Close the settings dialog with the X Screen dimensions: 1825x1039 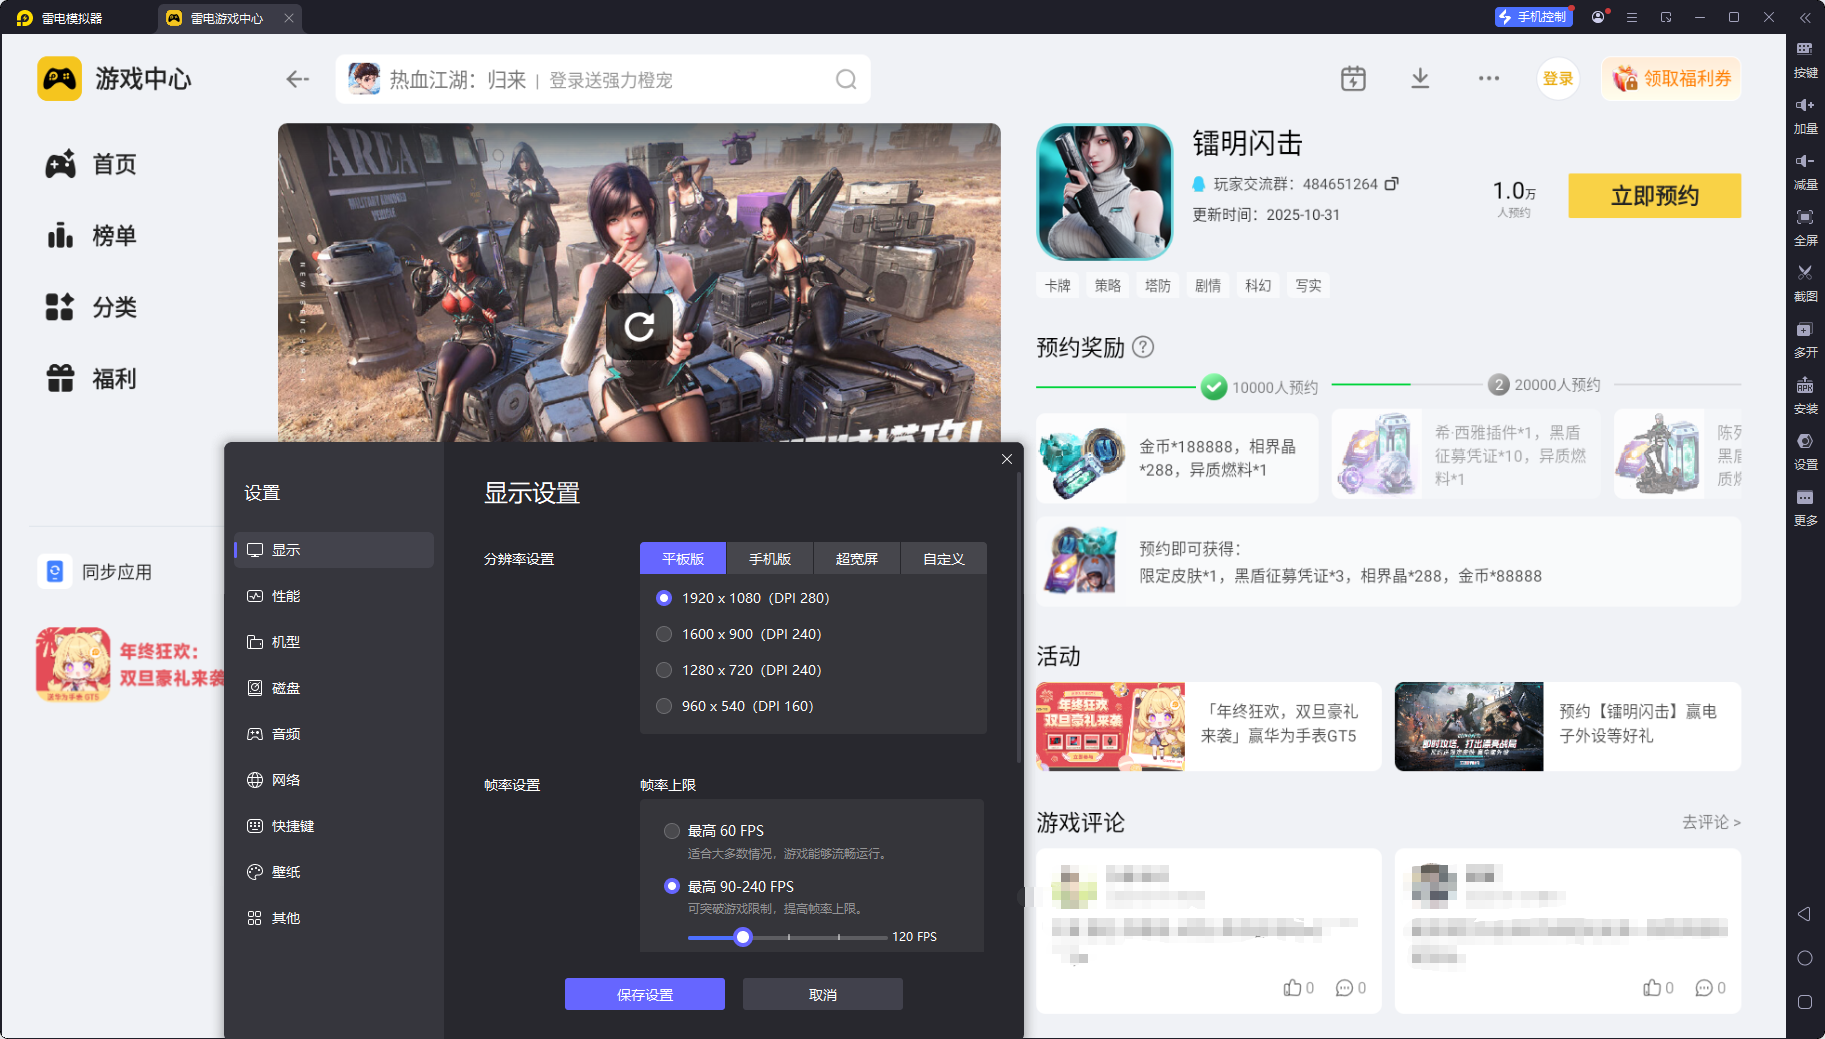[x=1007, y=459]
